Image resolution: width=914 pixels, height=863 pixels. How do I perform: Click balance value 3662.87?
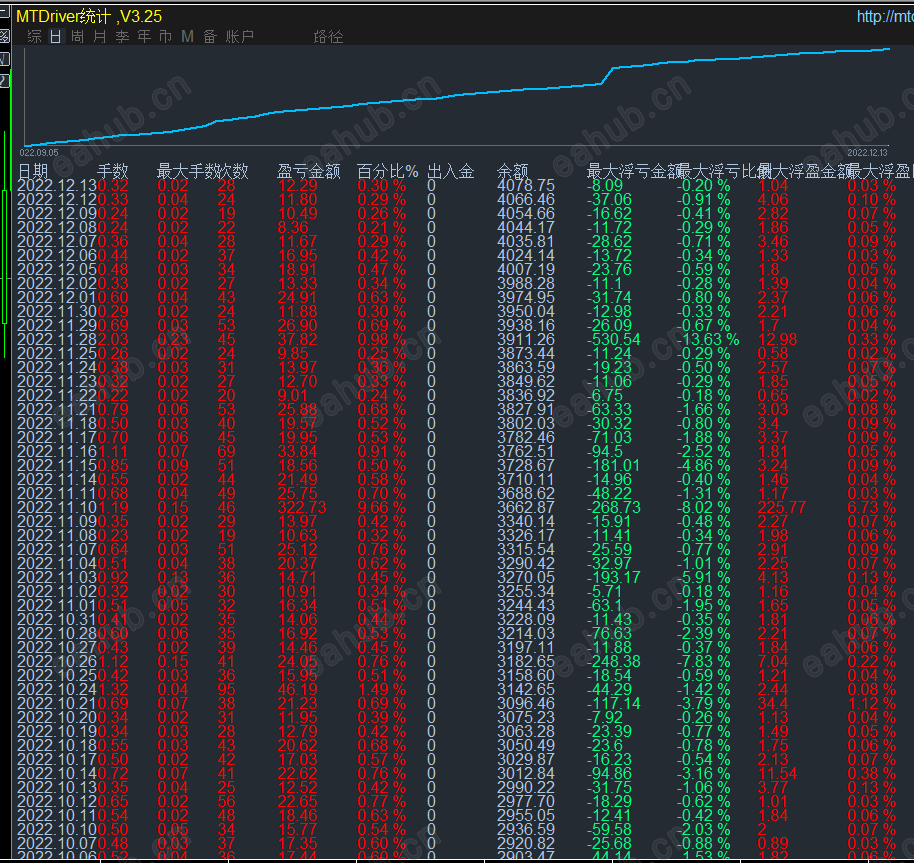(526, 508)
